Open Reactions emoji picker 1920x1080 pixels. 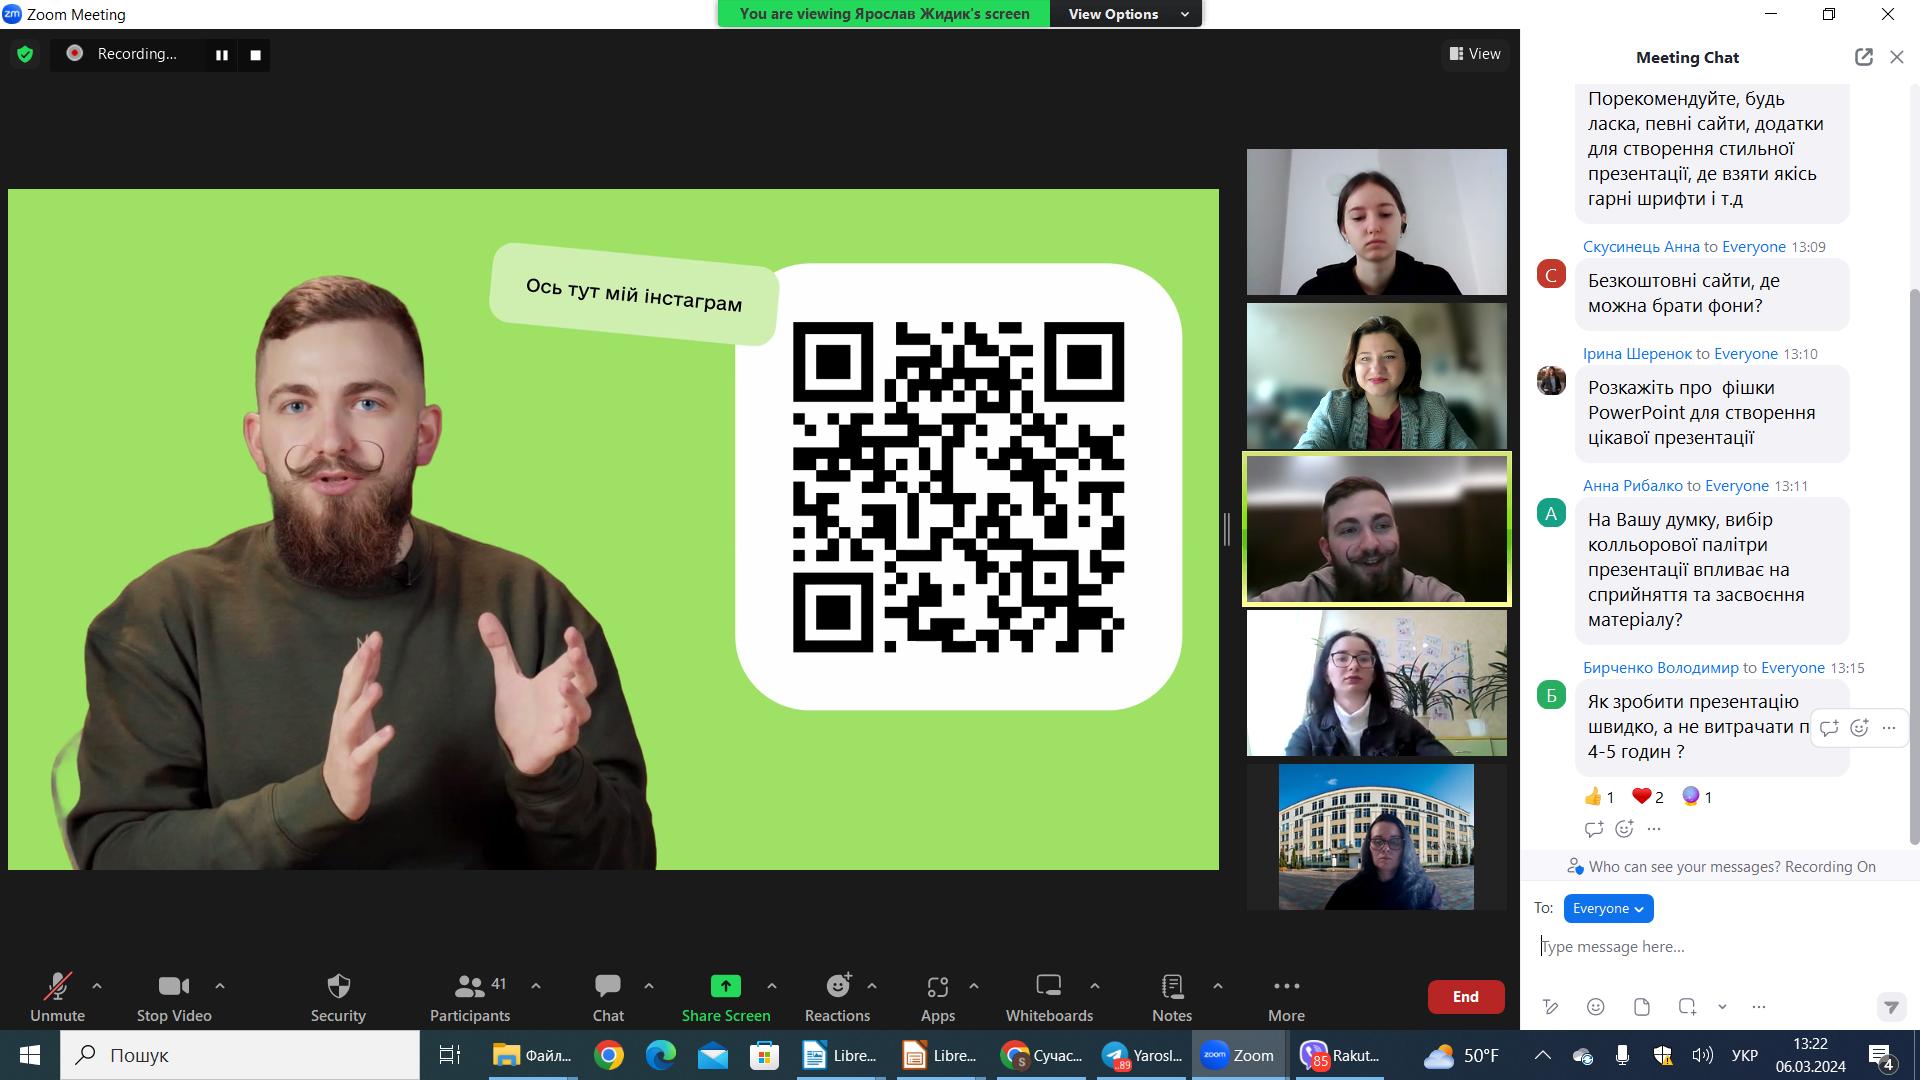[837, 996]
